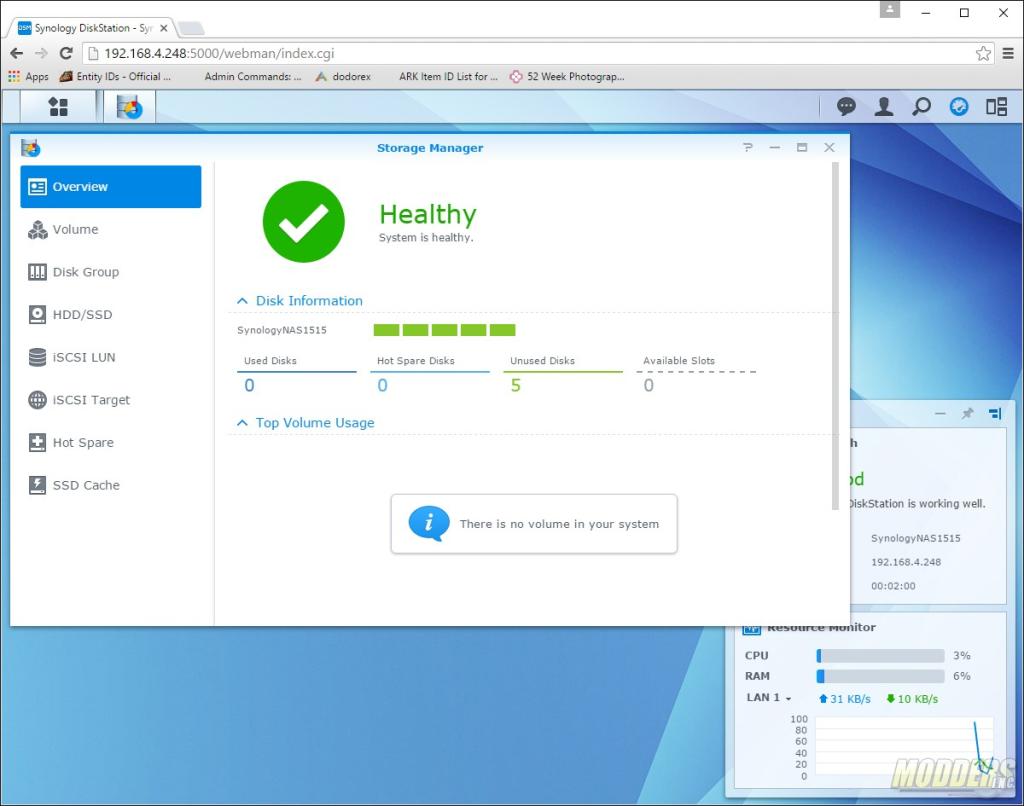1024x806 pixels.
Task: Collapse the Top Volume Usage section
Action: (242, 423)
